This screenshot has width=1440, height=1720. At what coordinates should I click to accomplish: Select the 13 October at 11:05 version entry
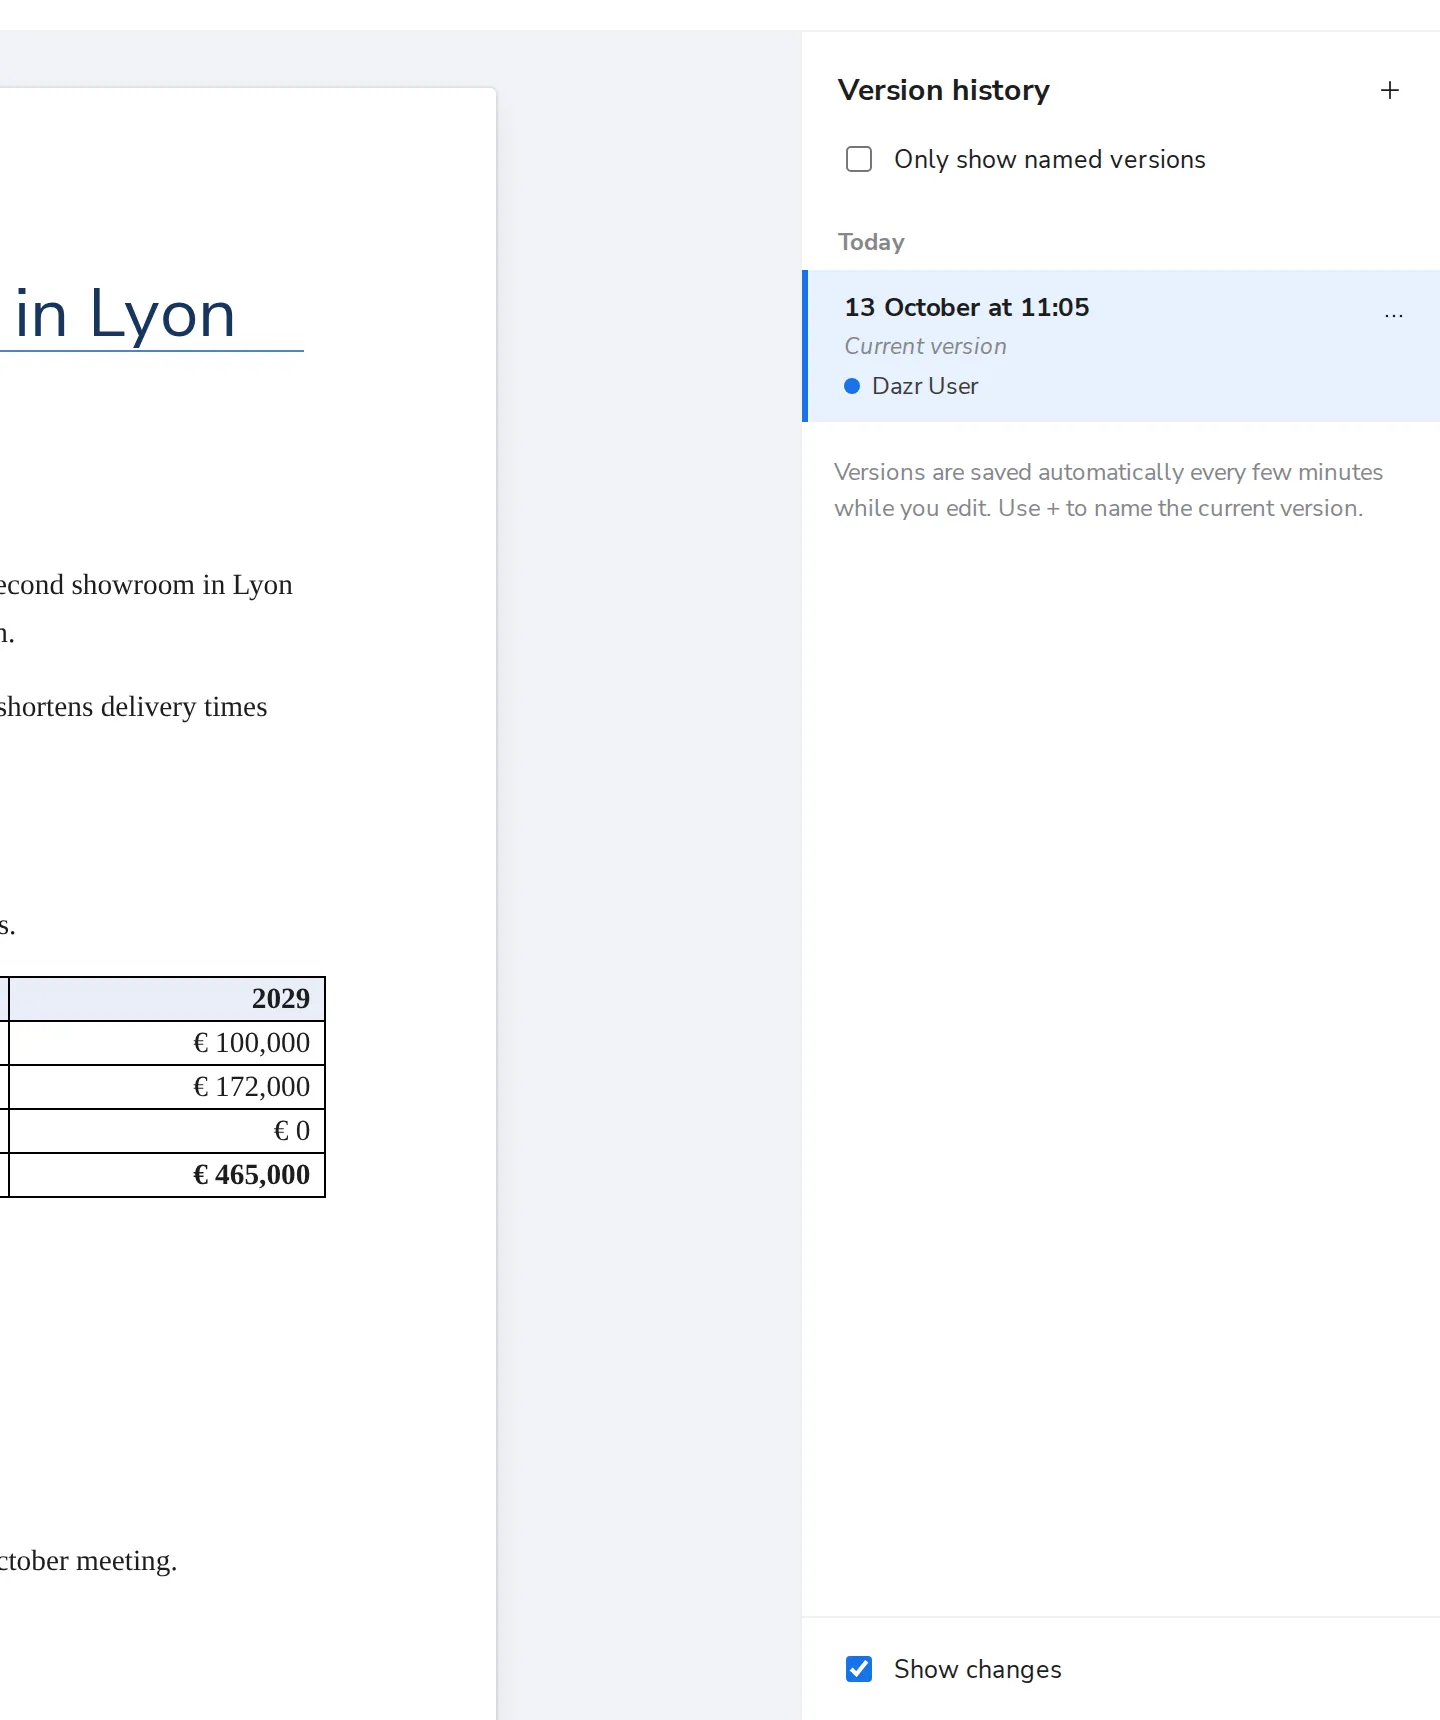tap(1121, 346)
